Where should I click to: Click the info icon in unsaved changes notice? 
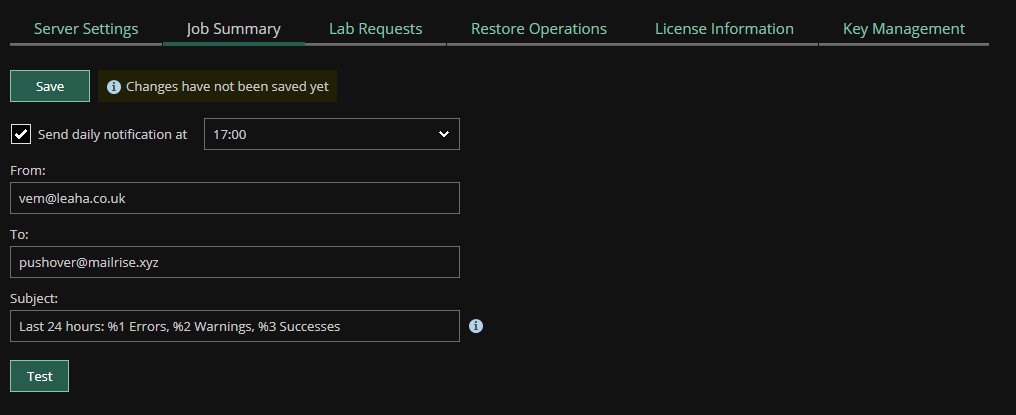click(x=113, y=87)
